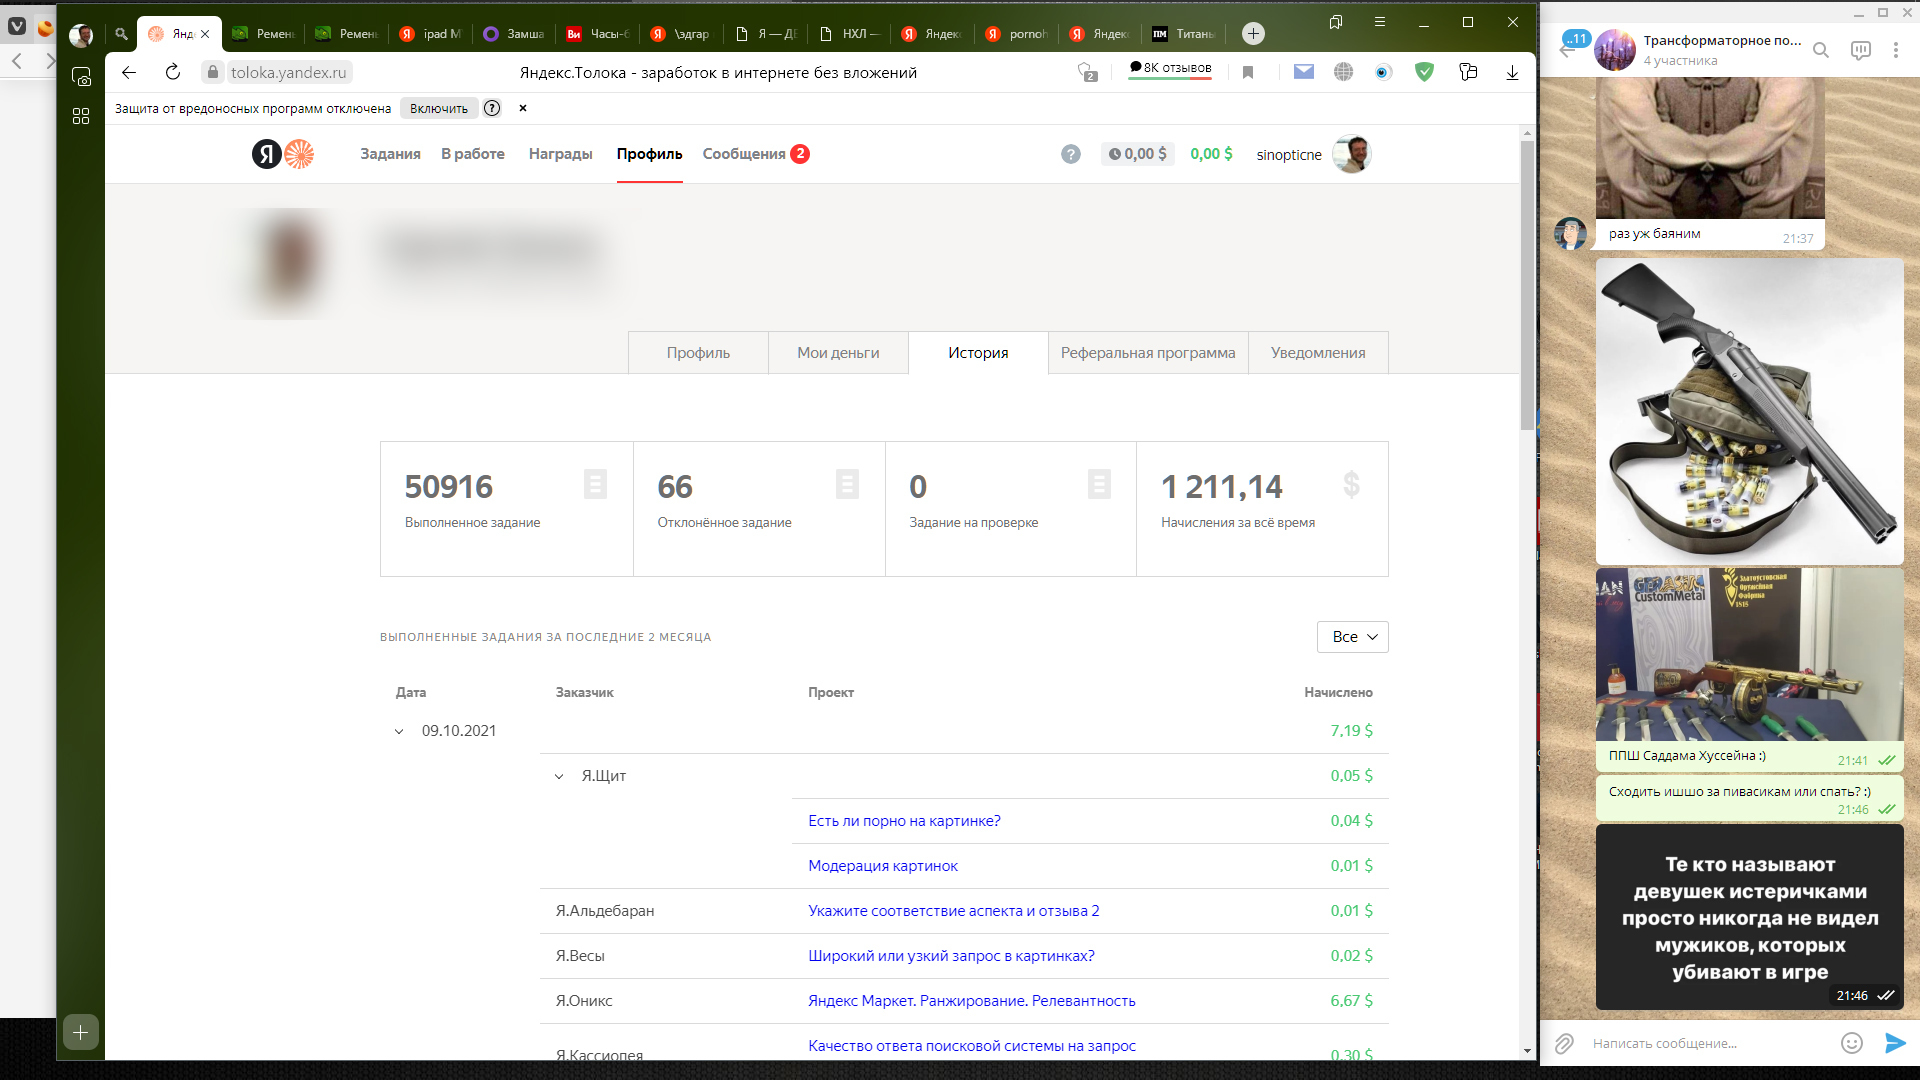This screenshot has width=1920, height=1080.
Task: Open the В работе menu item
Action: (x=473, y=154)
